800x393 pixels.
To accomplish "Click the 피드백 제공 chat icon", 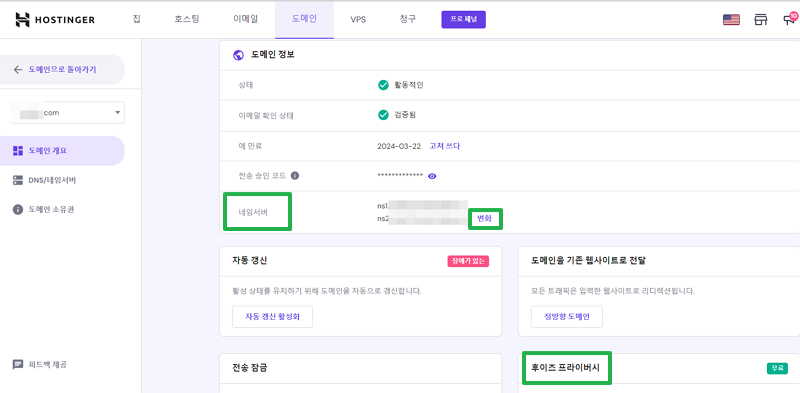I will pyautogui.click(x=18, y=364).
